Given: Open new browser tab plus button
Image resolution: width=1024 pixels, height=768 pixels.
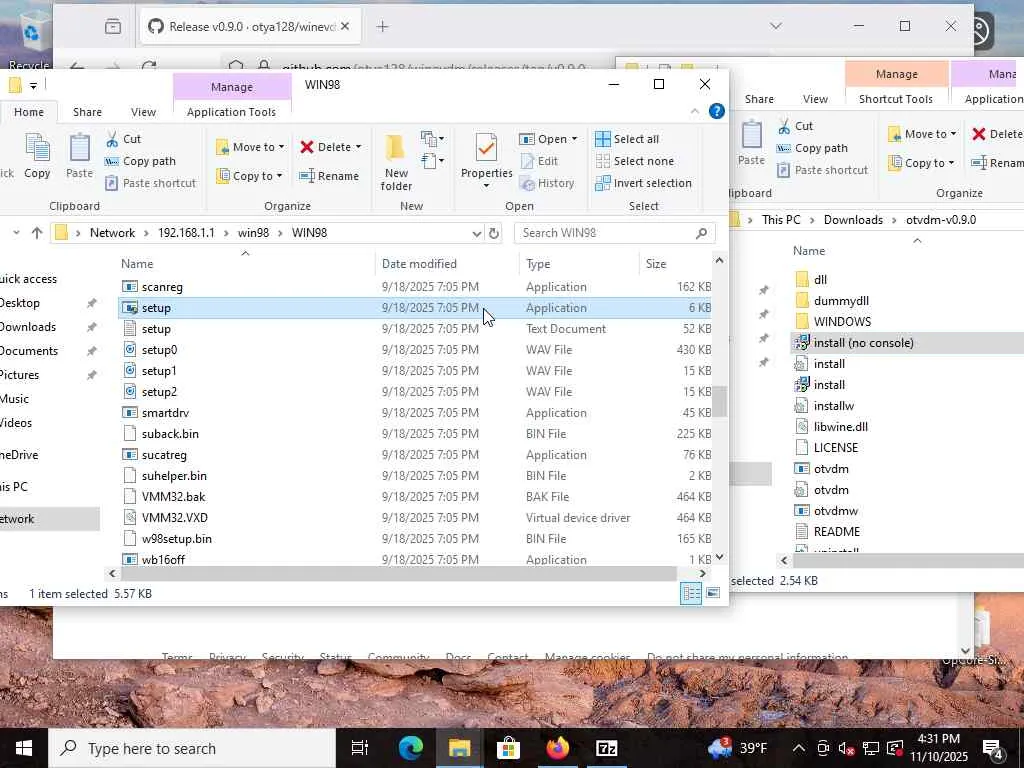Looking at the screenshot, I should [x=383, y=27].
